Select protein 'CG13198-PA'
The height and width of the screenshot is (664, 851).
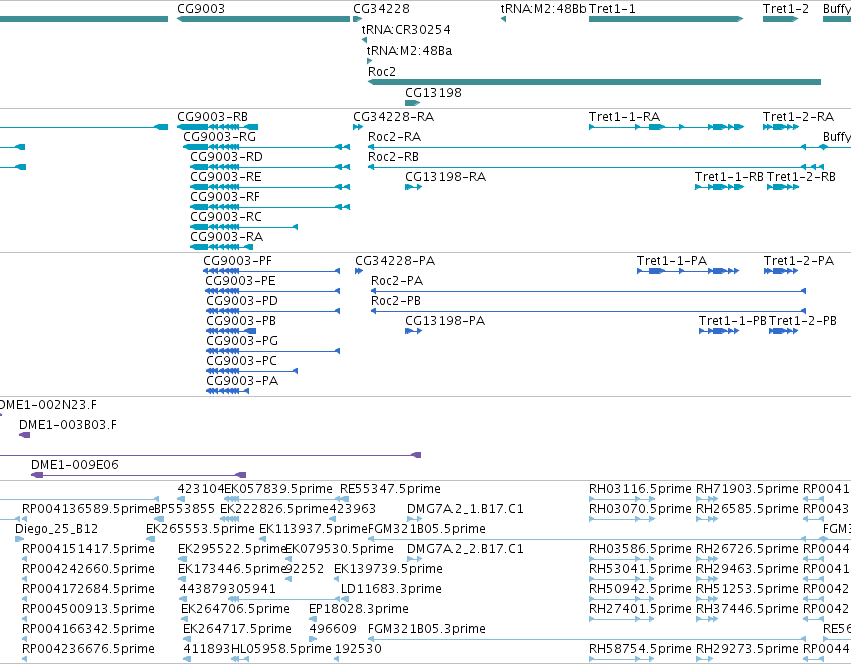tap(445, 321)
